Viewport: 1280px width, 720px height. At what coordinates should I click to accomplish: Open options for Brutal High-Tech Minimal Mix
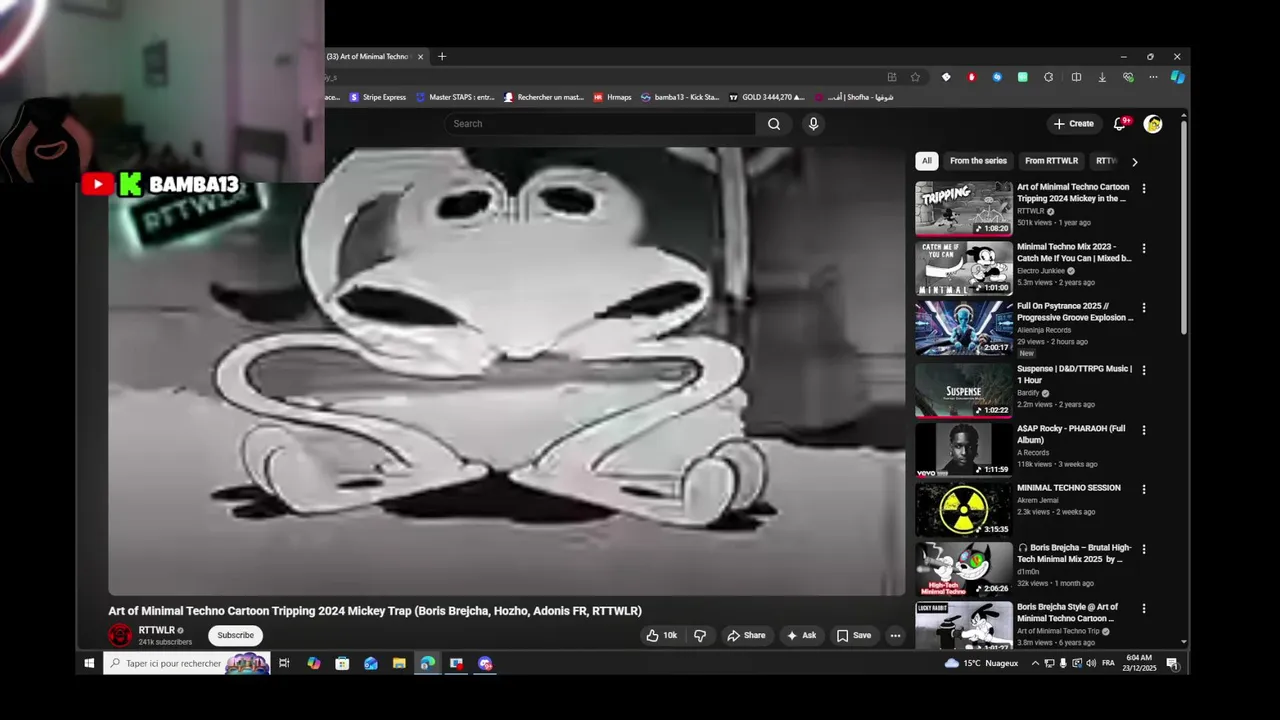click(x=1144, y=549)
